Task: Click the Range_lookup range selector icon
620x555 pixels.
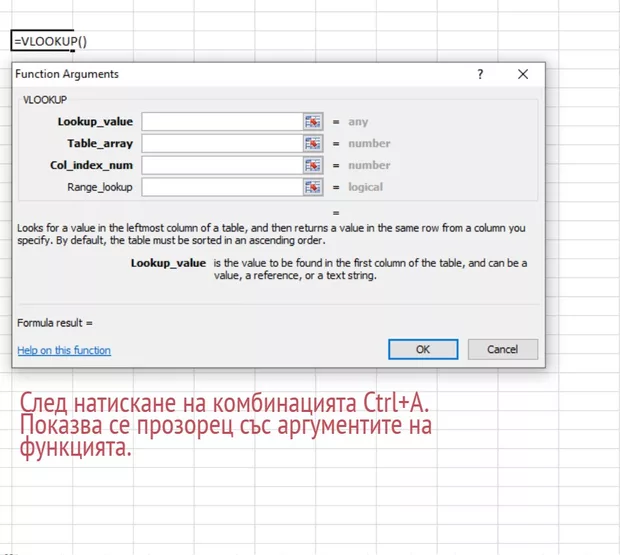Action: tap(313, 187)
